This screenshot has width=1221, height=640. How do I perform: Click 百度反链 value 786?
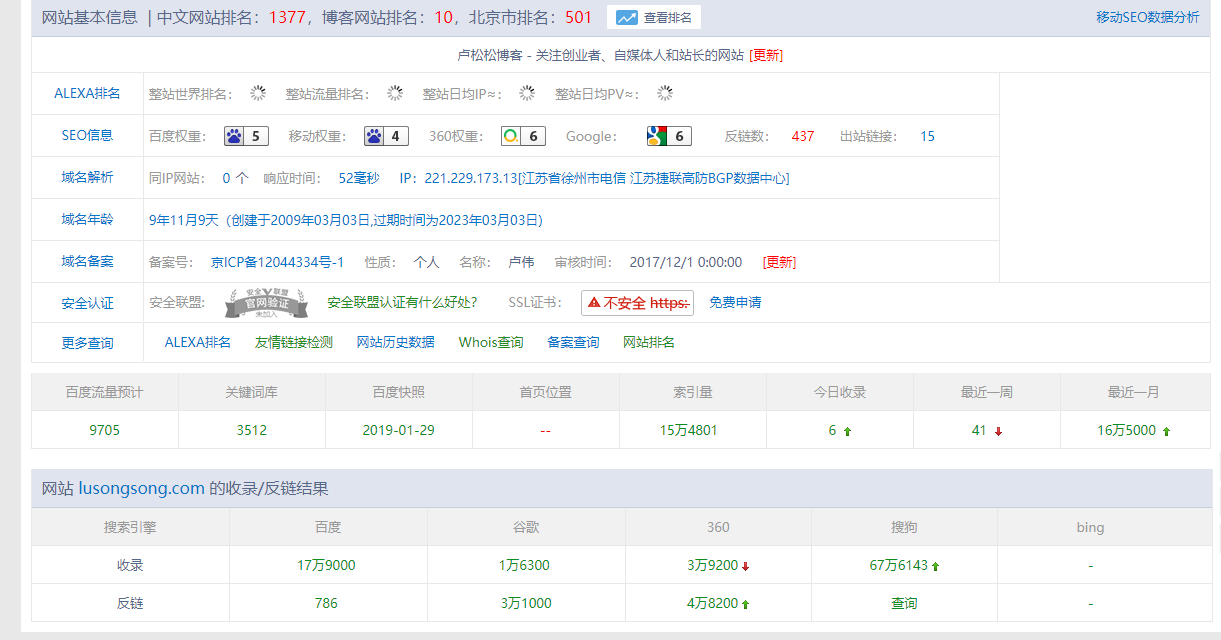[326, 603]
